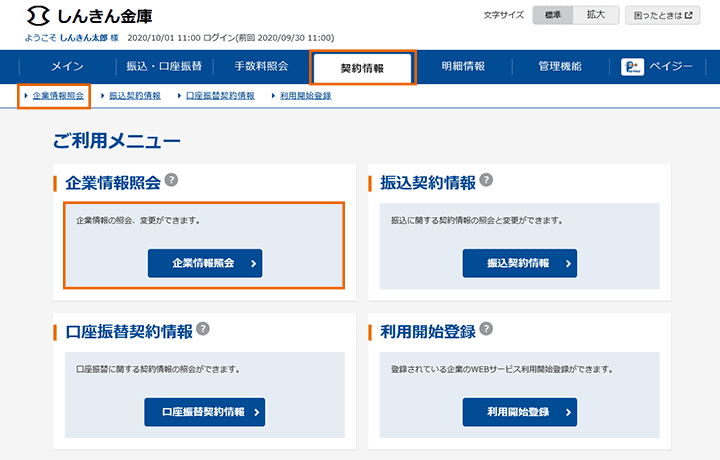The height and width of the screenshot is (460, 720).
Task: Click 企業情報照会 submenu link
Action: (58, 96)
